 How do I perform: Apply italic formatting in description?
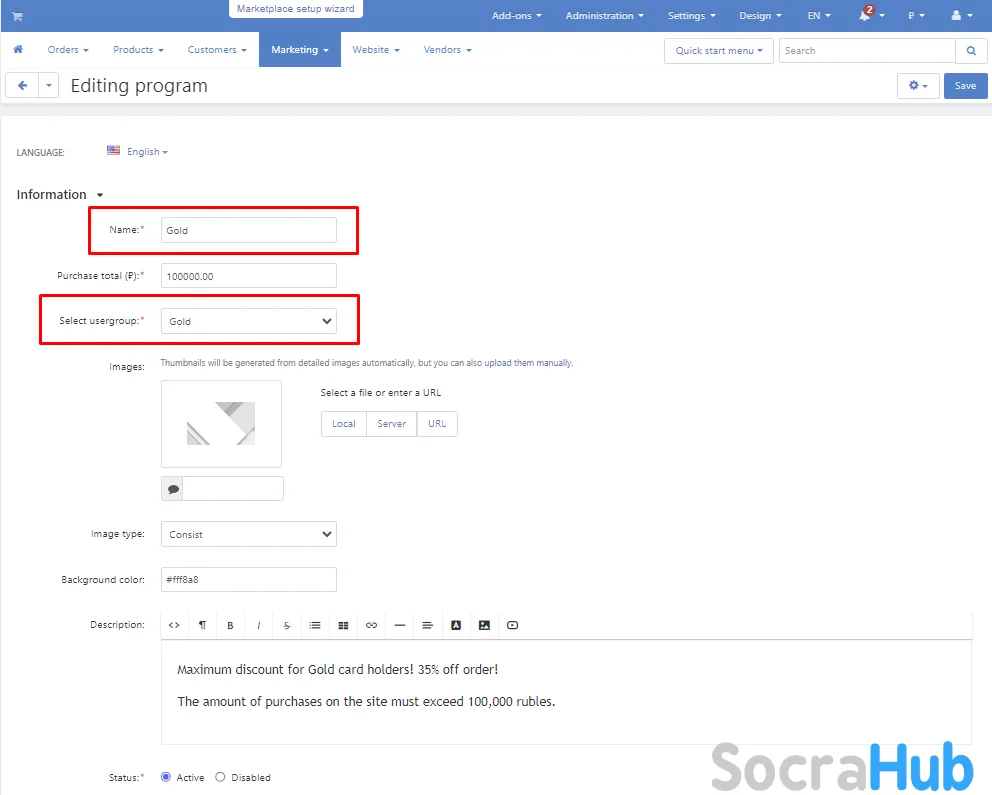259,626
